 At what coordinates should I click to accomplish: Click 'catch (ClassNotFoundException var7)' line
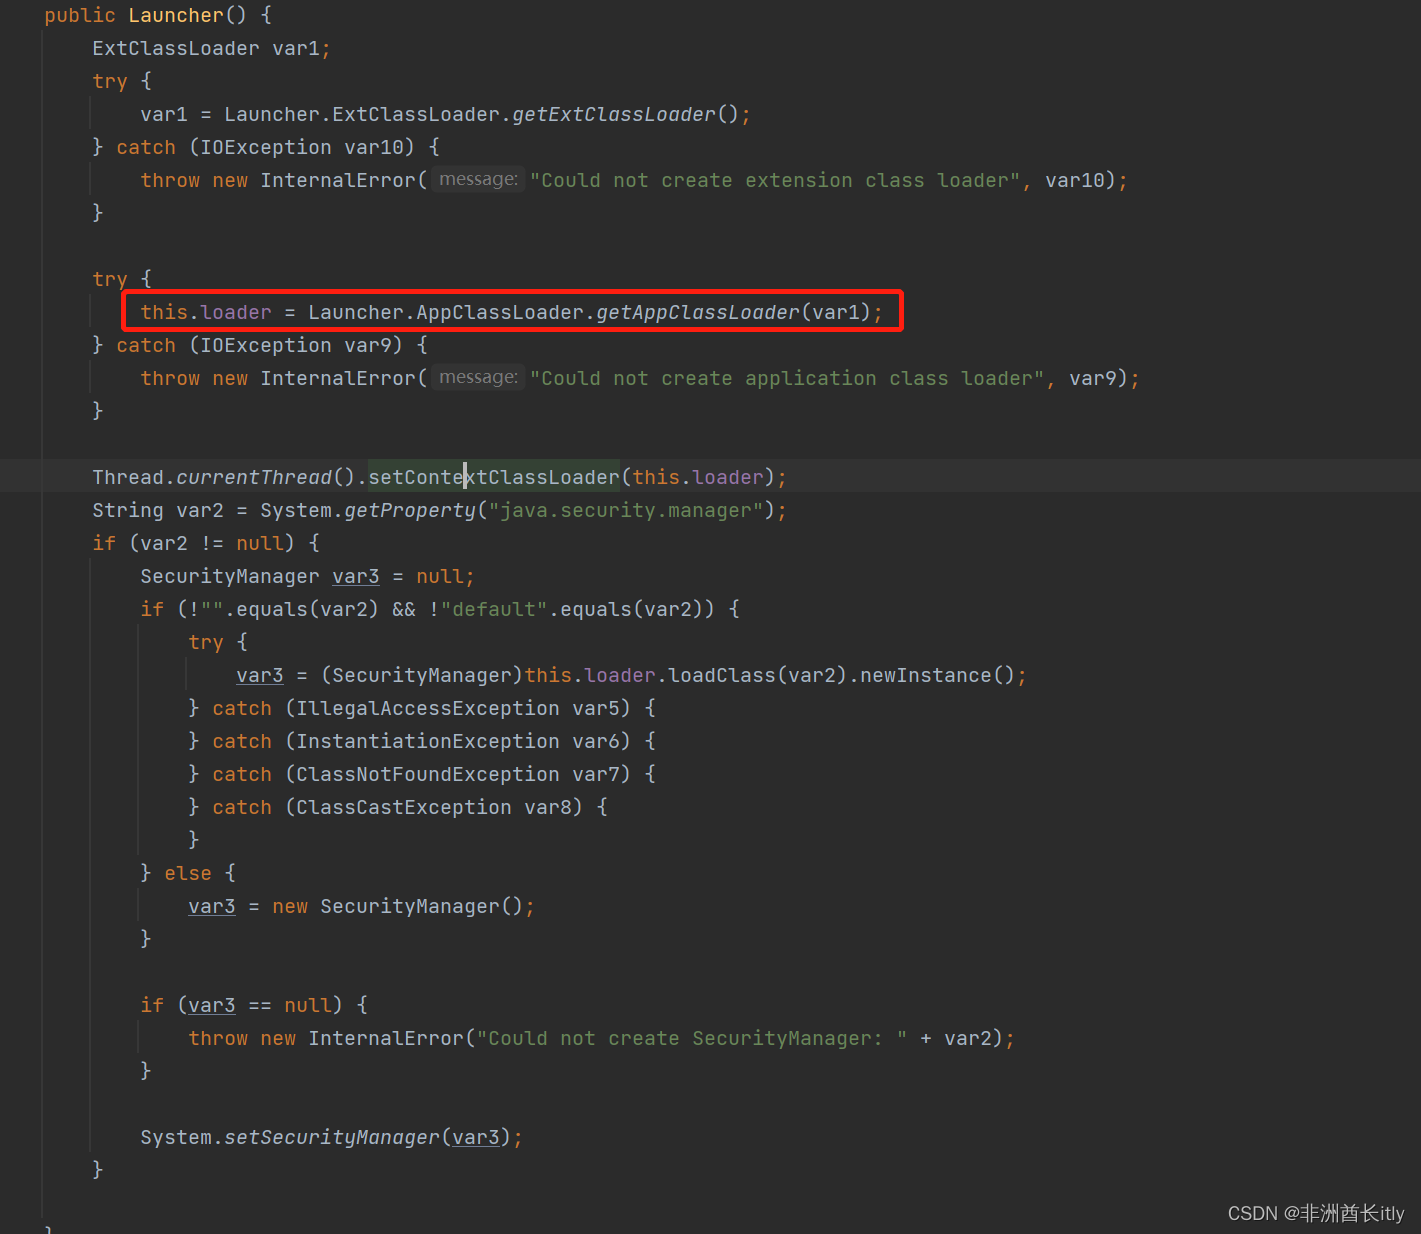(x=422, y=774)
